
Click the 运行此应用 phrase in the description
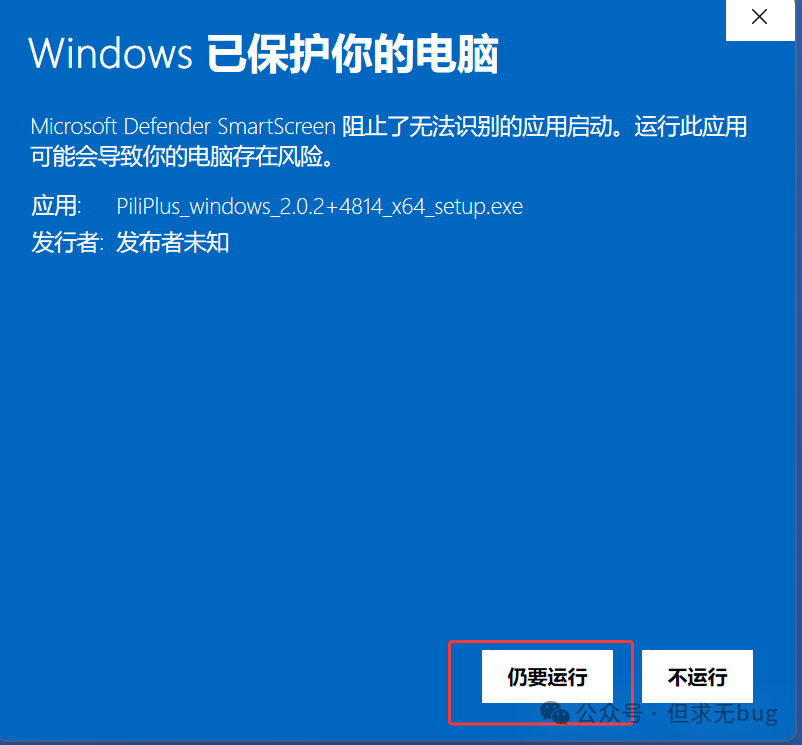pyautogui.click(x=691, y=126)
